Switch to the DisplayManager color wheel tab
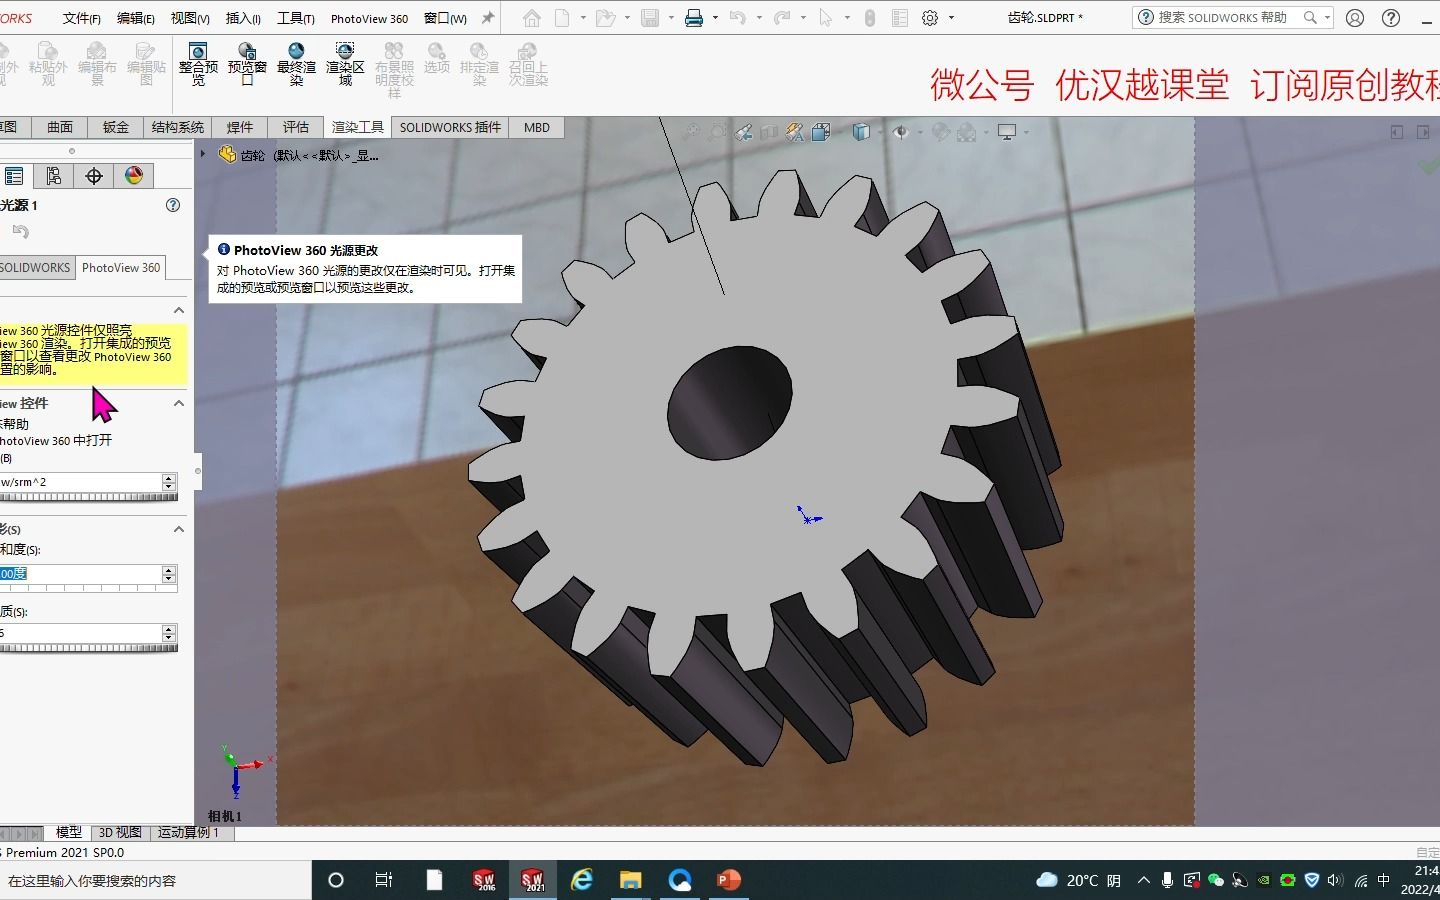 (133, 175)
